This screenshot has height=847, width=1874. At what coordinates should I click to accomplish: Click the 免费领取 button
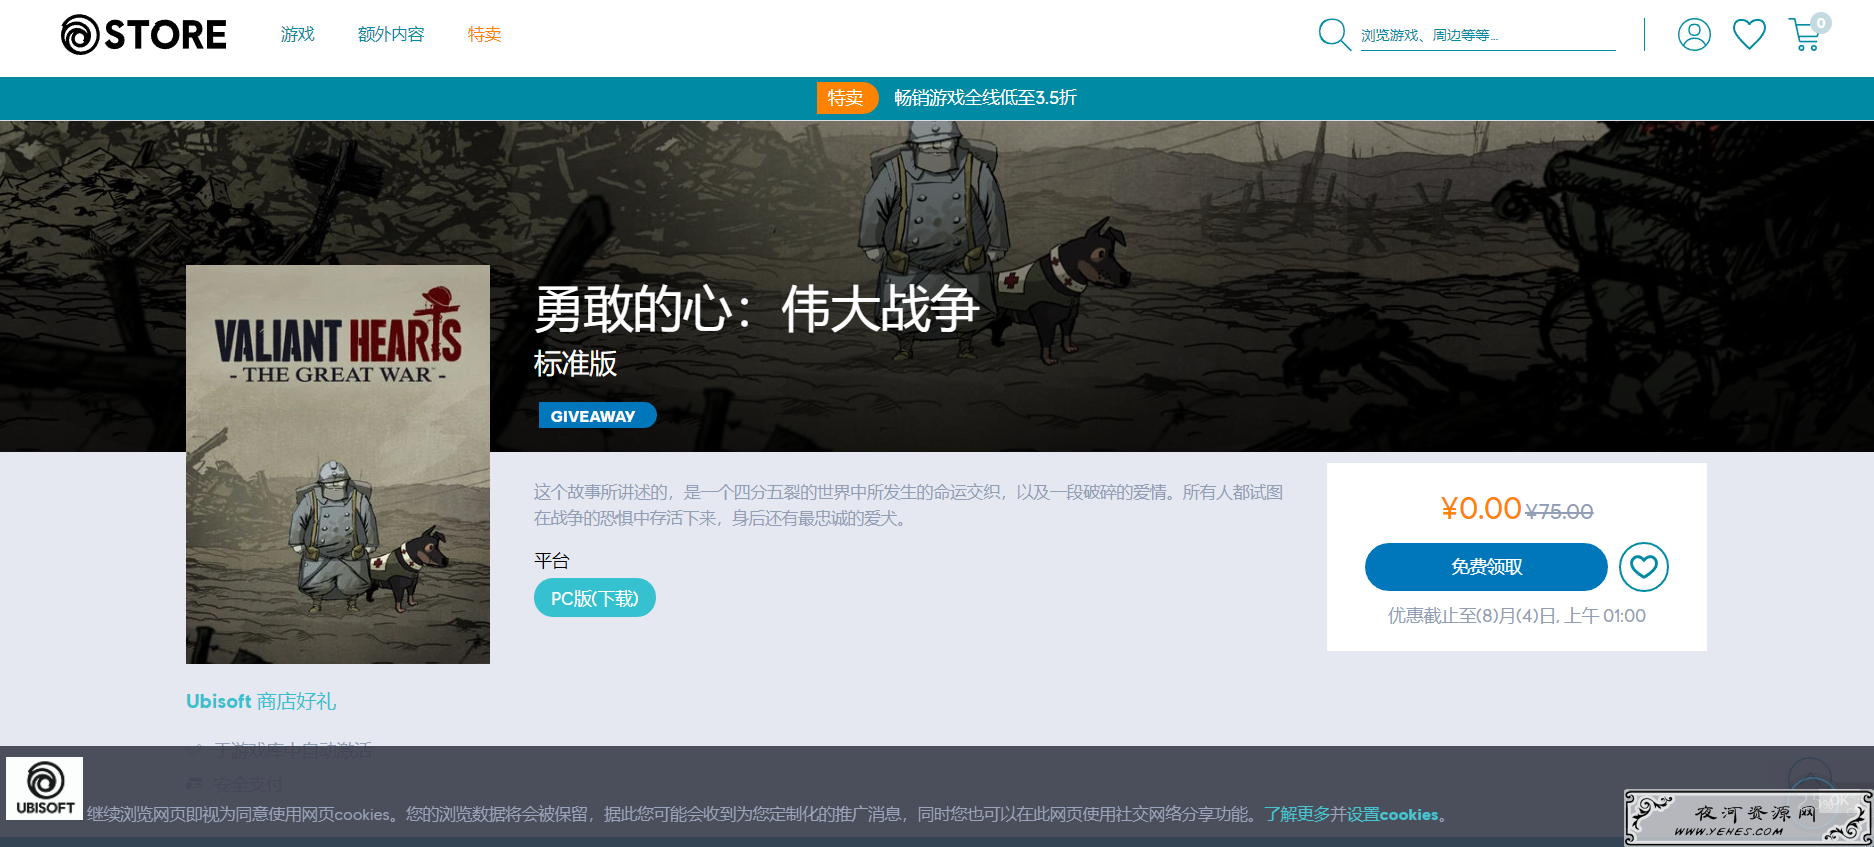[1486, 567]
